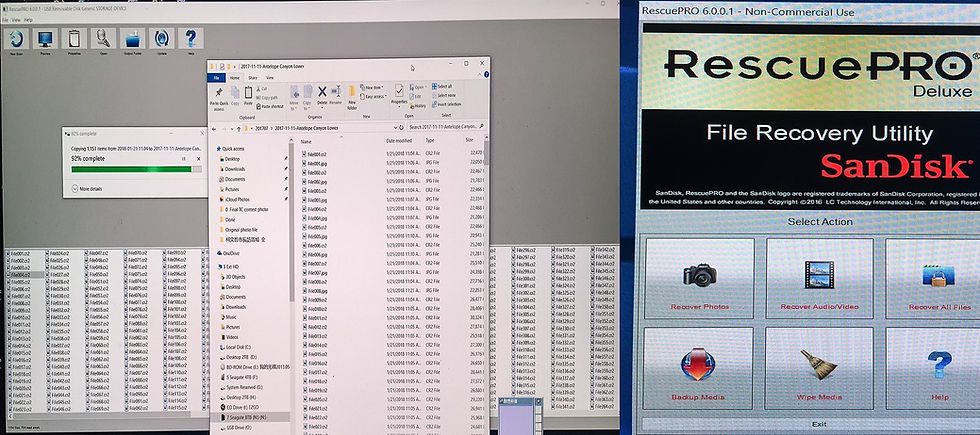Select Quick access in navigation pane
Viewport: 980px width, 435px height.
pyautogui.click(x=230, y=149)
